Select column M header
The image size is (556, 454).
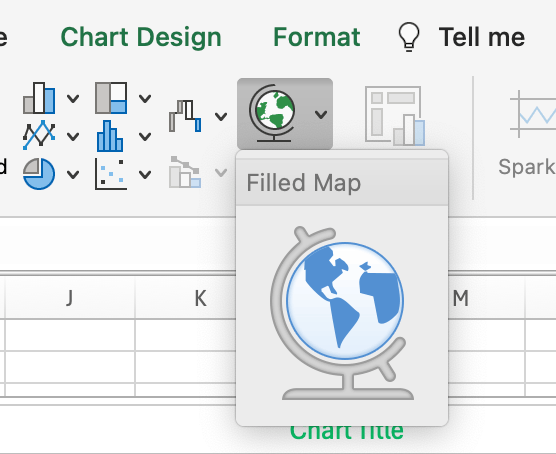click(461, 298)
